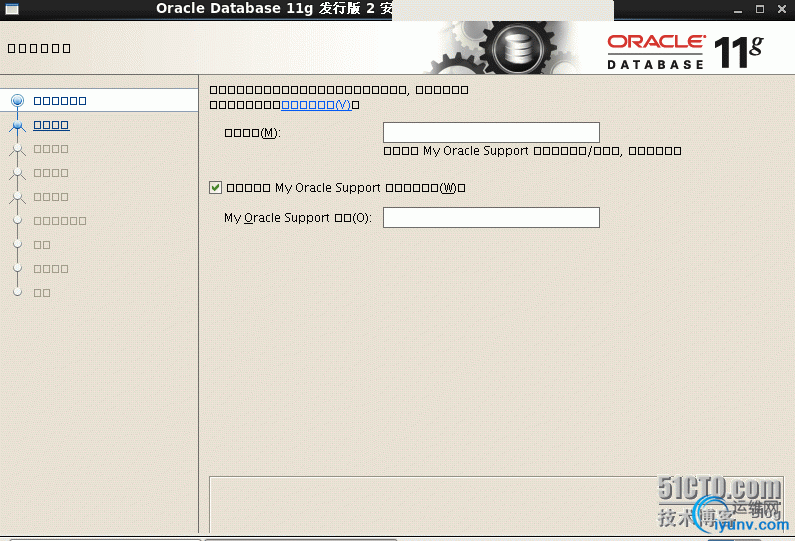This screenshot has width=795, height=541.
Task: Open the blue underlined (V) details link
Action: click(x=316, y=105)
